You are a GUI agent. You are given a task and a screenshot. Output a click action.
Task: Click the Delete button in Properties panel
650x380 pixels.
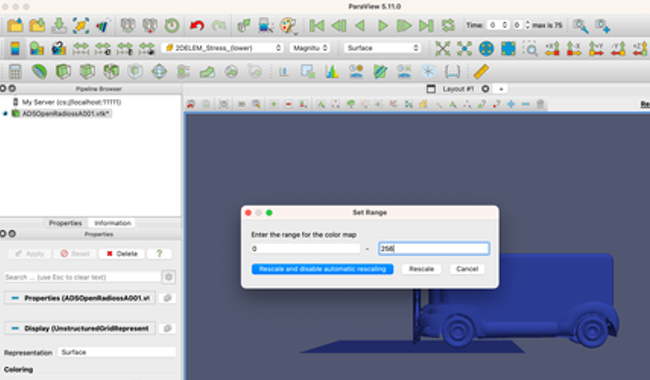click(x=121, y=254)
